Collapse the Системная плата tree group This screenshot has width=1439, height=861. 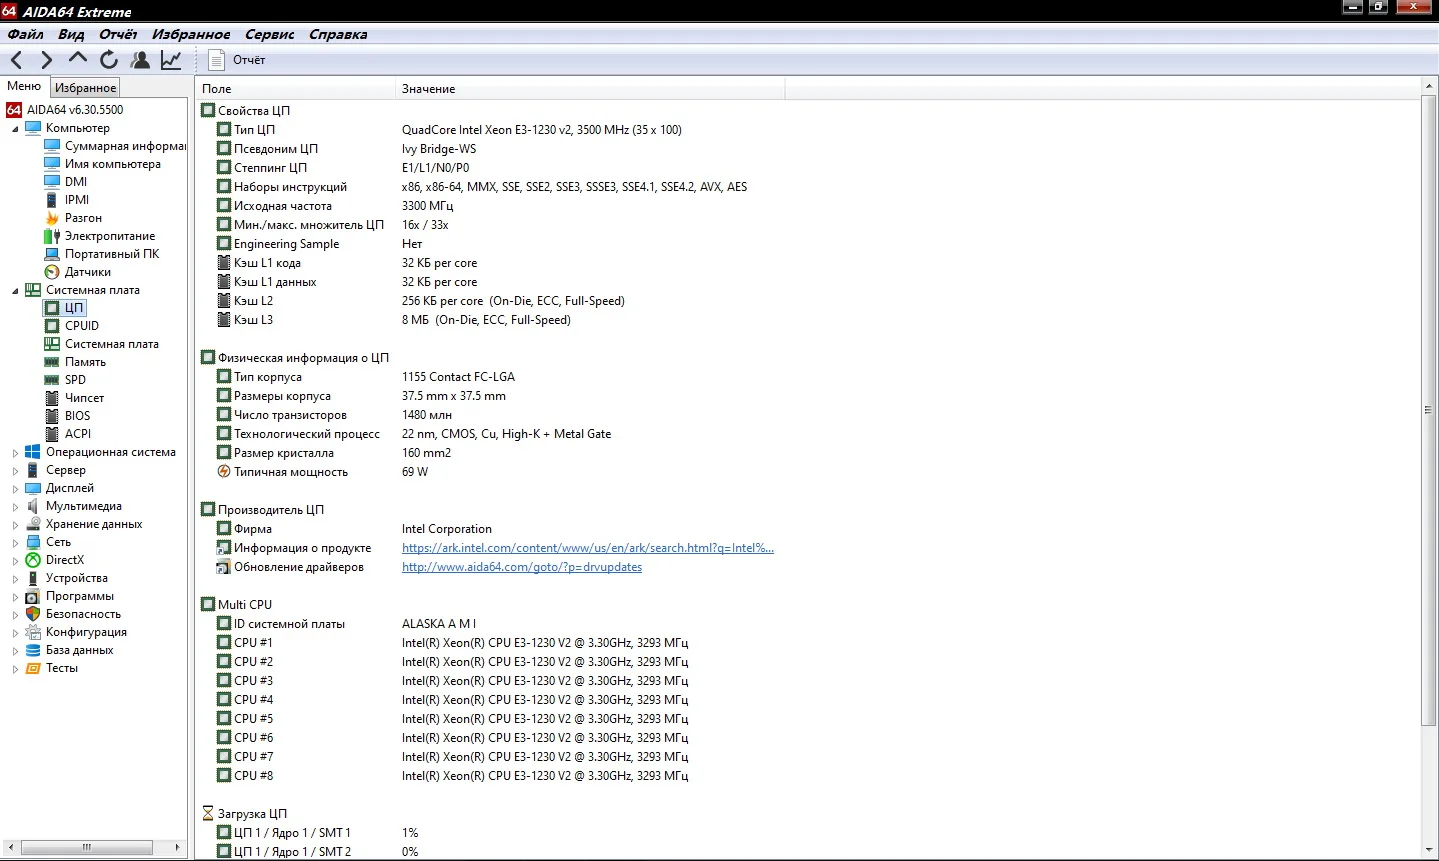pyautogui.click(x=15, y=290)
